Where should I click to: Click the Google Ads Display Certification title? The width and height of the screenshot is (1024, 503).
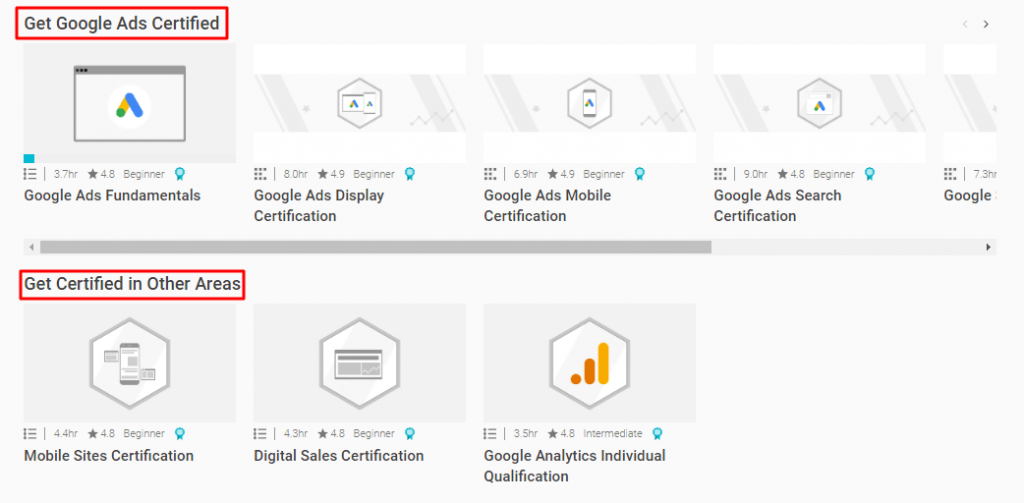click(319, 206)
